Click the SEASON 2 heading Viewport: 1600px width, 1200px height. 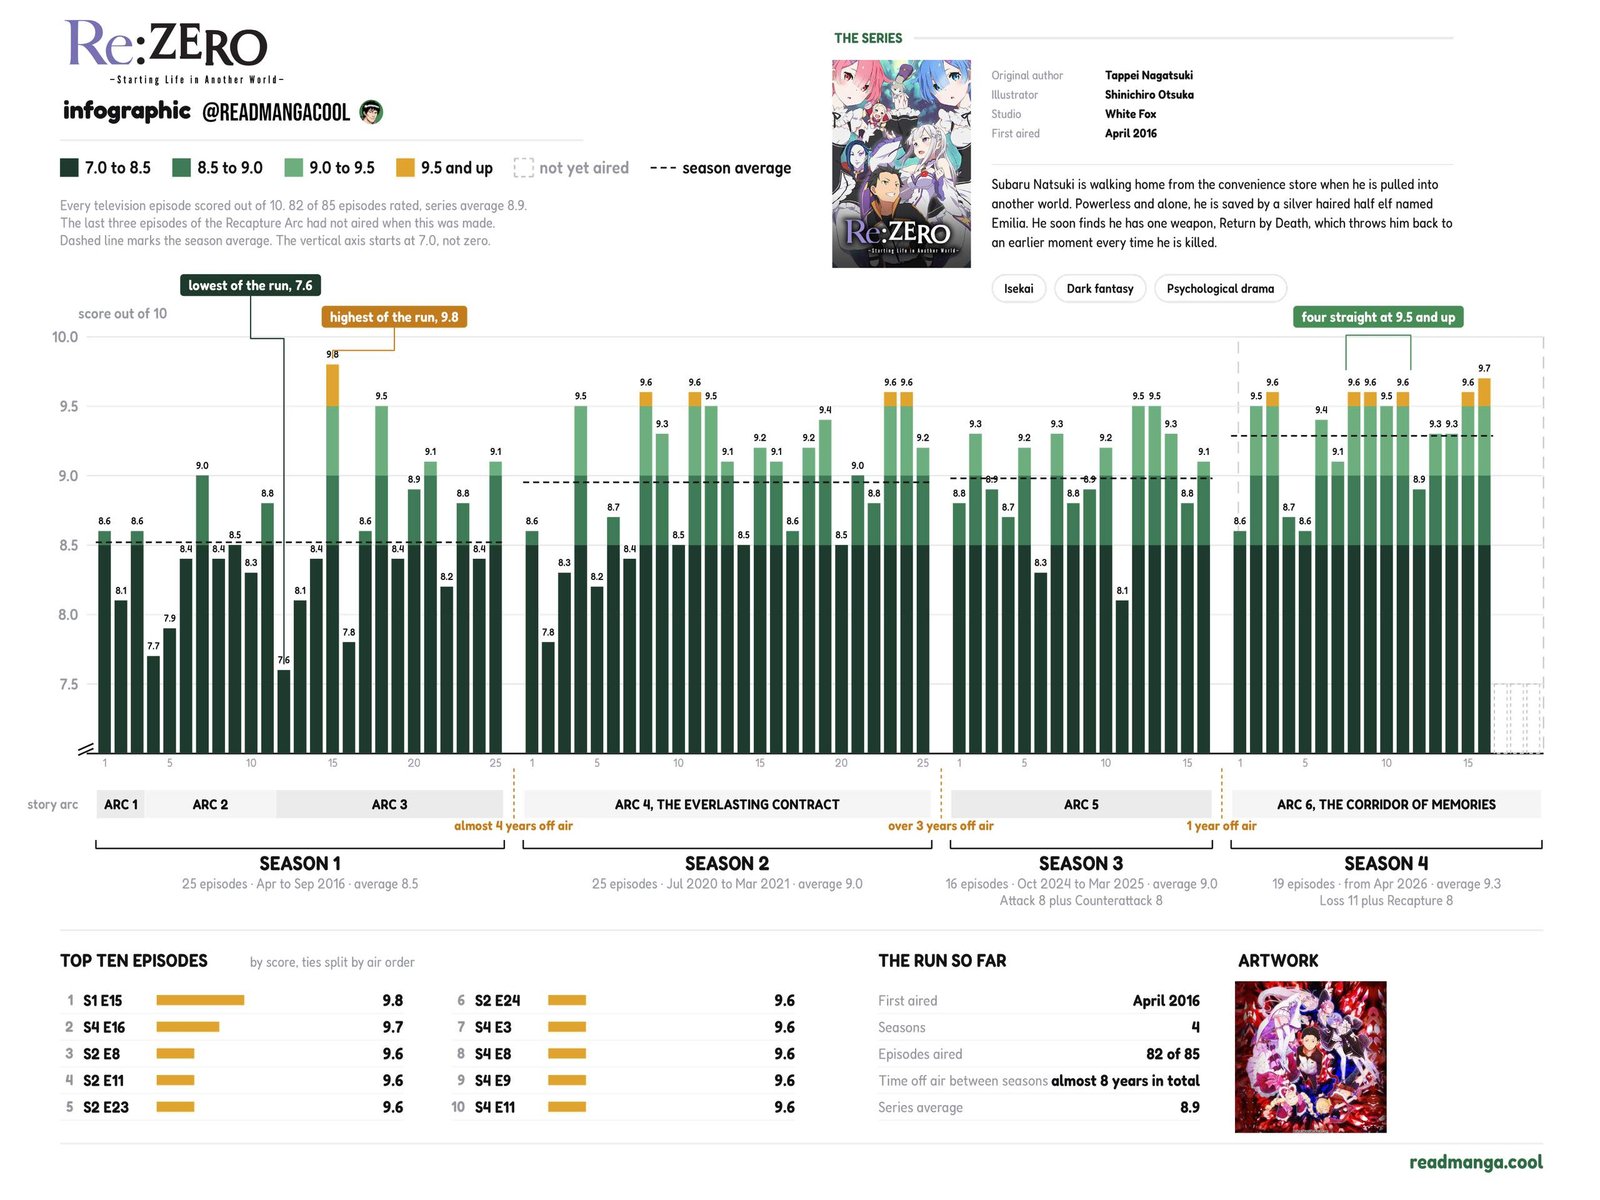[727, 864]
